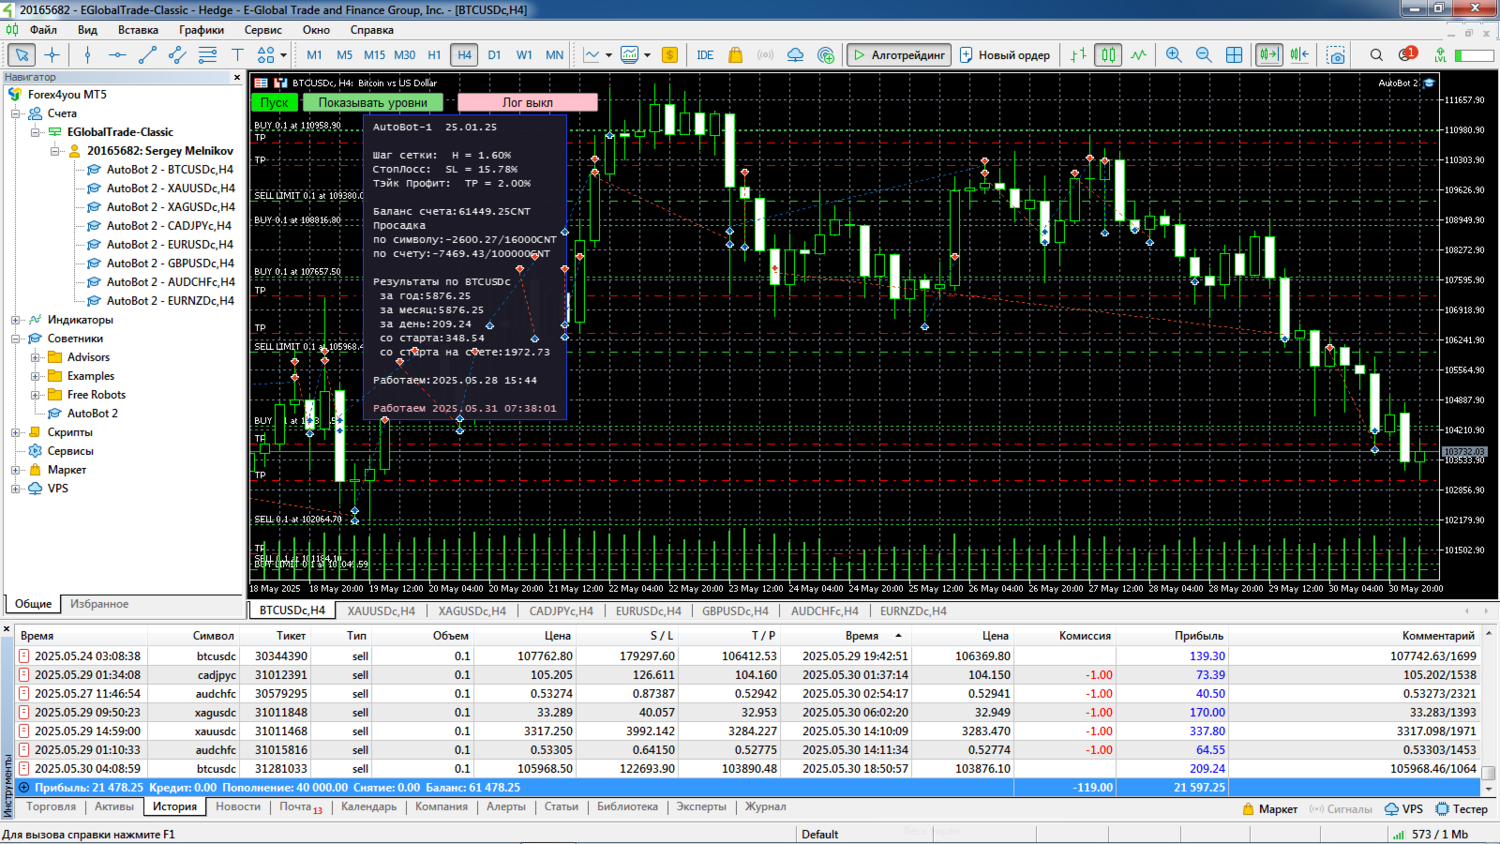The width and height of the screenshot is (1500, 844).
Task: Click the connection status 573 / 1 Mb
Action: pyautogui.click(x=1430, y=834)
